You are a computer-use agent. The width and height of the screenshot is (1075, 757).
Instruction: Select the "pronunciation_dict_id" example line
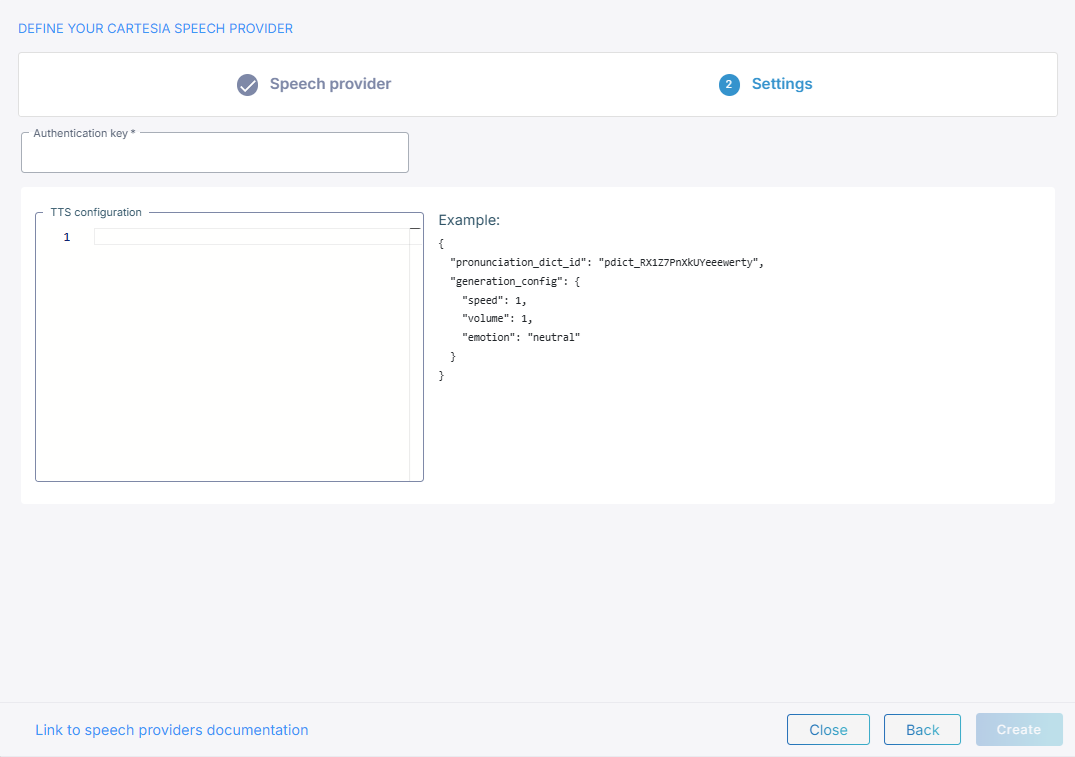tap(607, 263)
